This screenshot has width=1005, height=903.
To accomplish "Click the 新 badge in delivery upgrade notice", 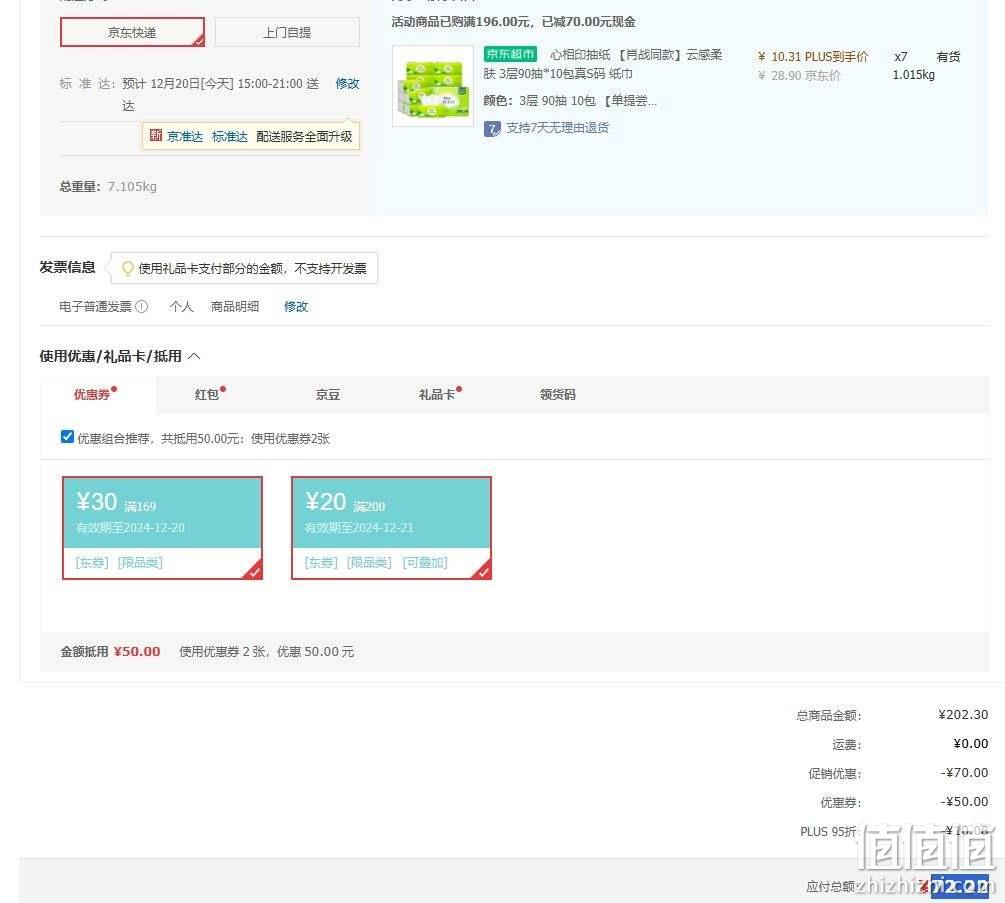I will click(156, 135).
